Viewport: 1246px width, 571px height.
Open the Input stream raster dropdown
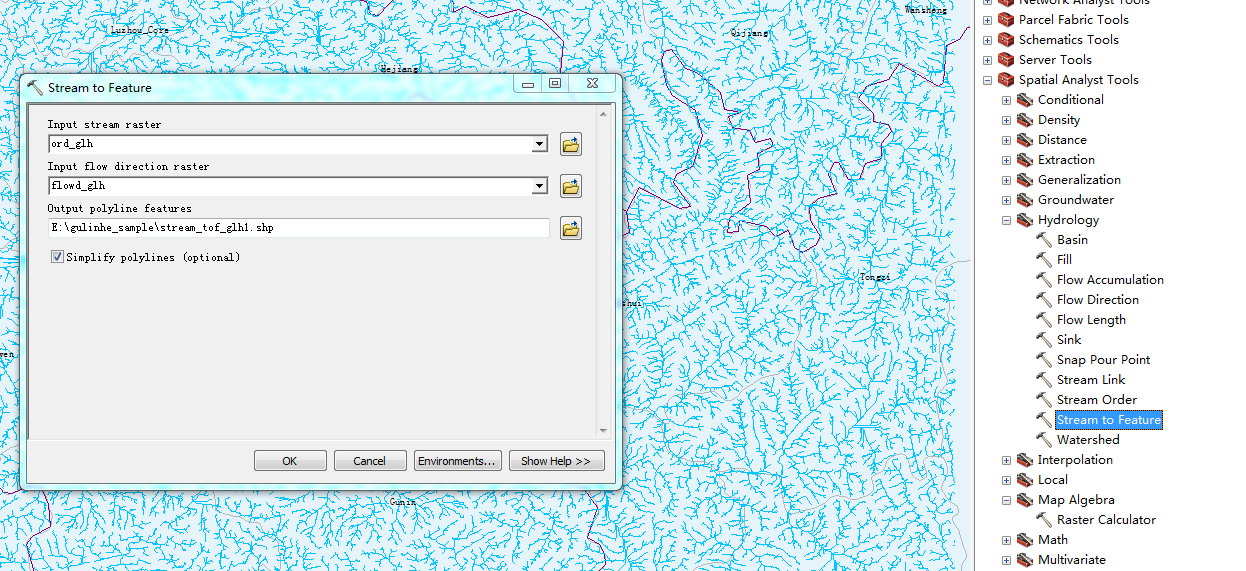tap(540, 144)
